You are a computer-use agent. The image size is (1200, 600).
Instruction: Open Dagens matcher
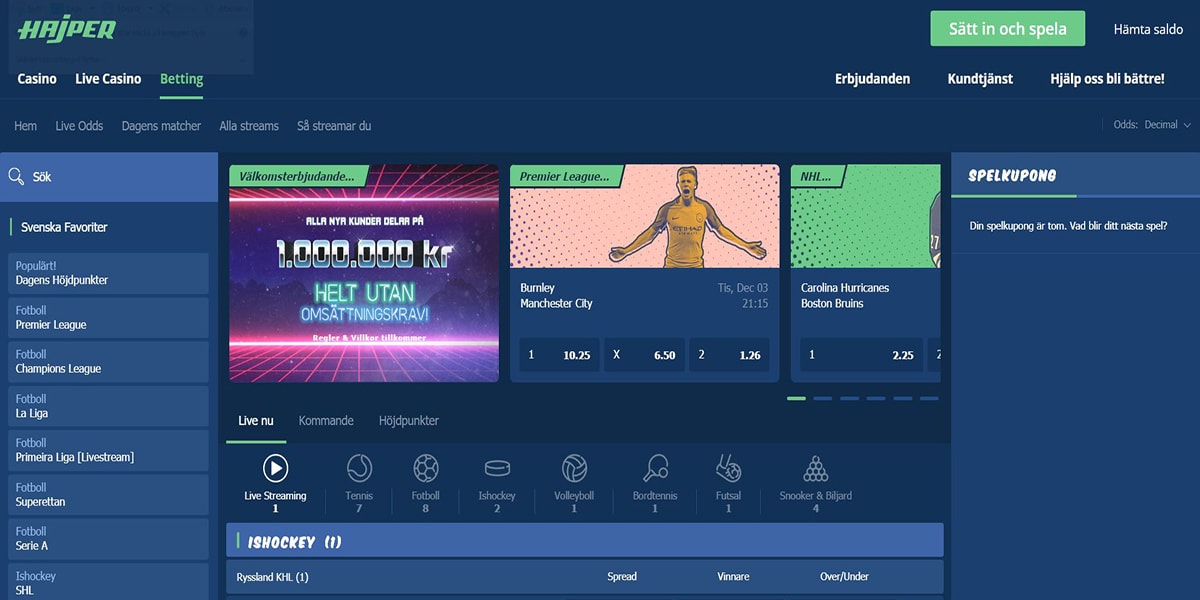pos(161,126)
